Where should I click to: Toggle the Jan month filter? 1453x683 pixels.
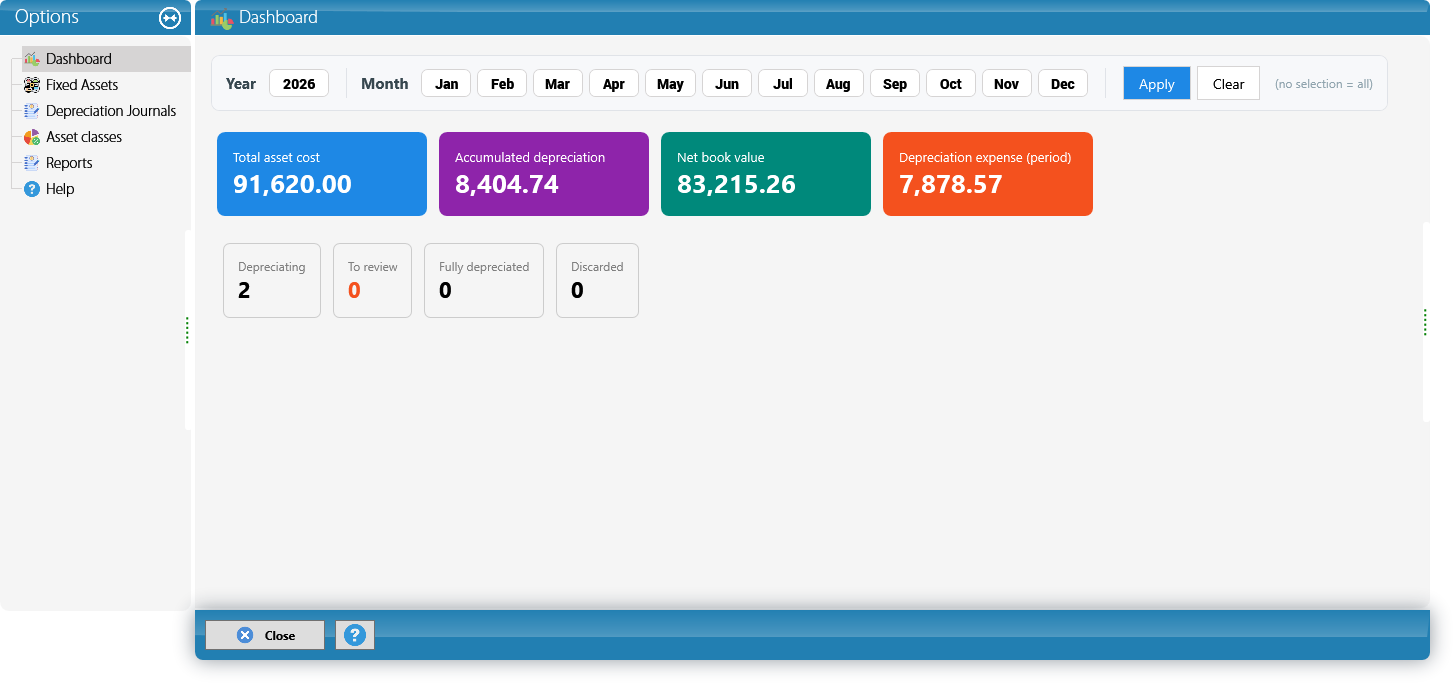(x=446, y=83)
